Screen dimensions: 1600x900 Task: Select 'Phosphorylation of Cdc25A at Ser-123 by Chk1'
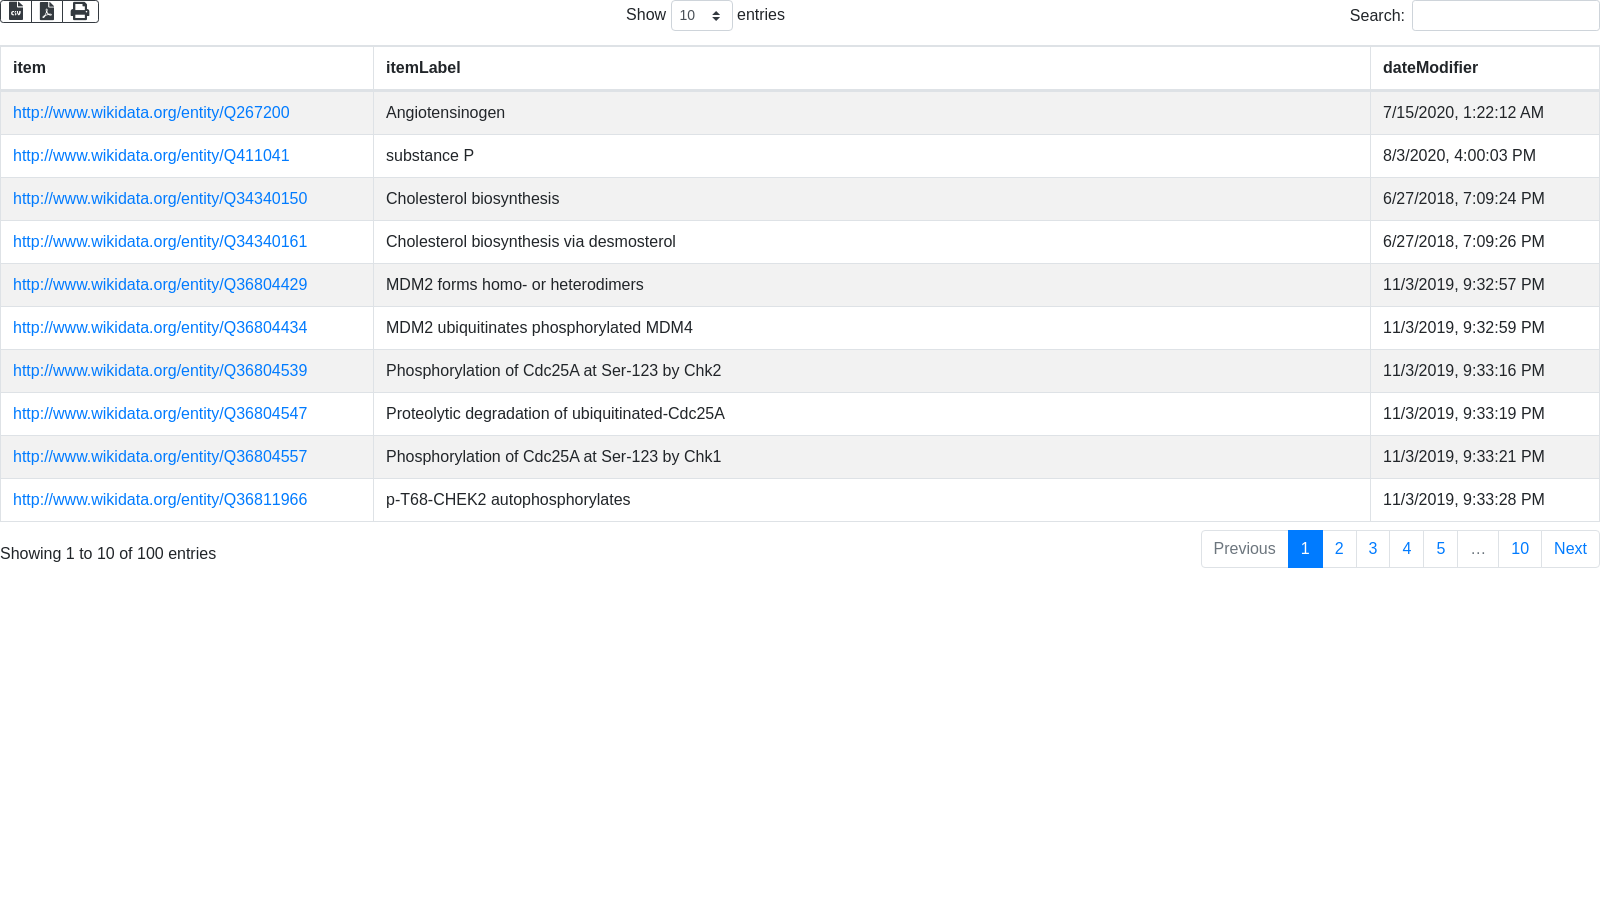pyautogui.click(x=872, y=457)
